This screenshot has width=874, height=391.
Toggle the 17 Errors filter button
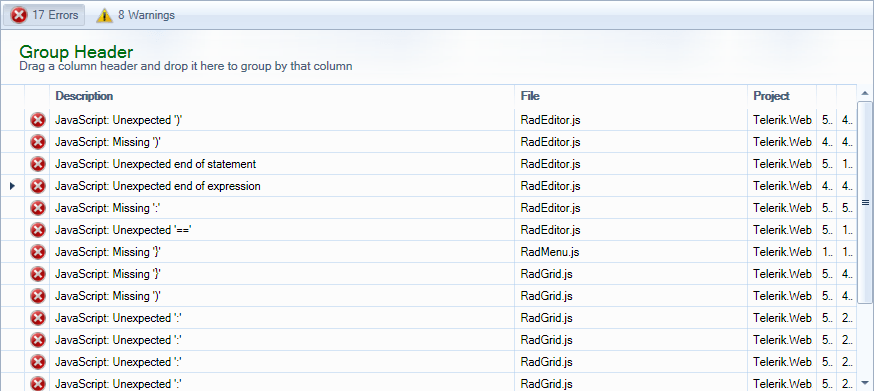click(45, 15)
